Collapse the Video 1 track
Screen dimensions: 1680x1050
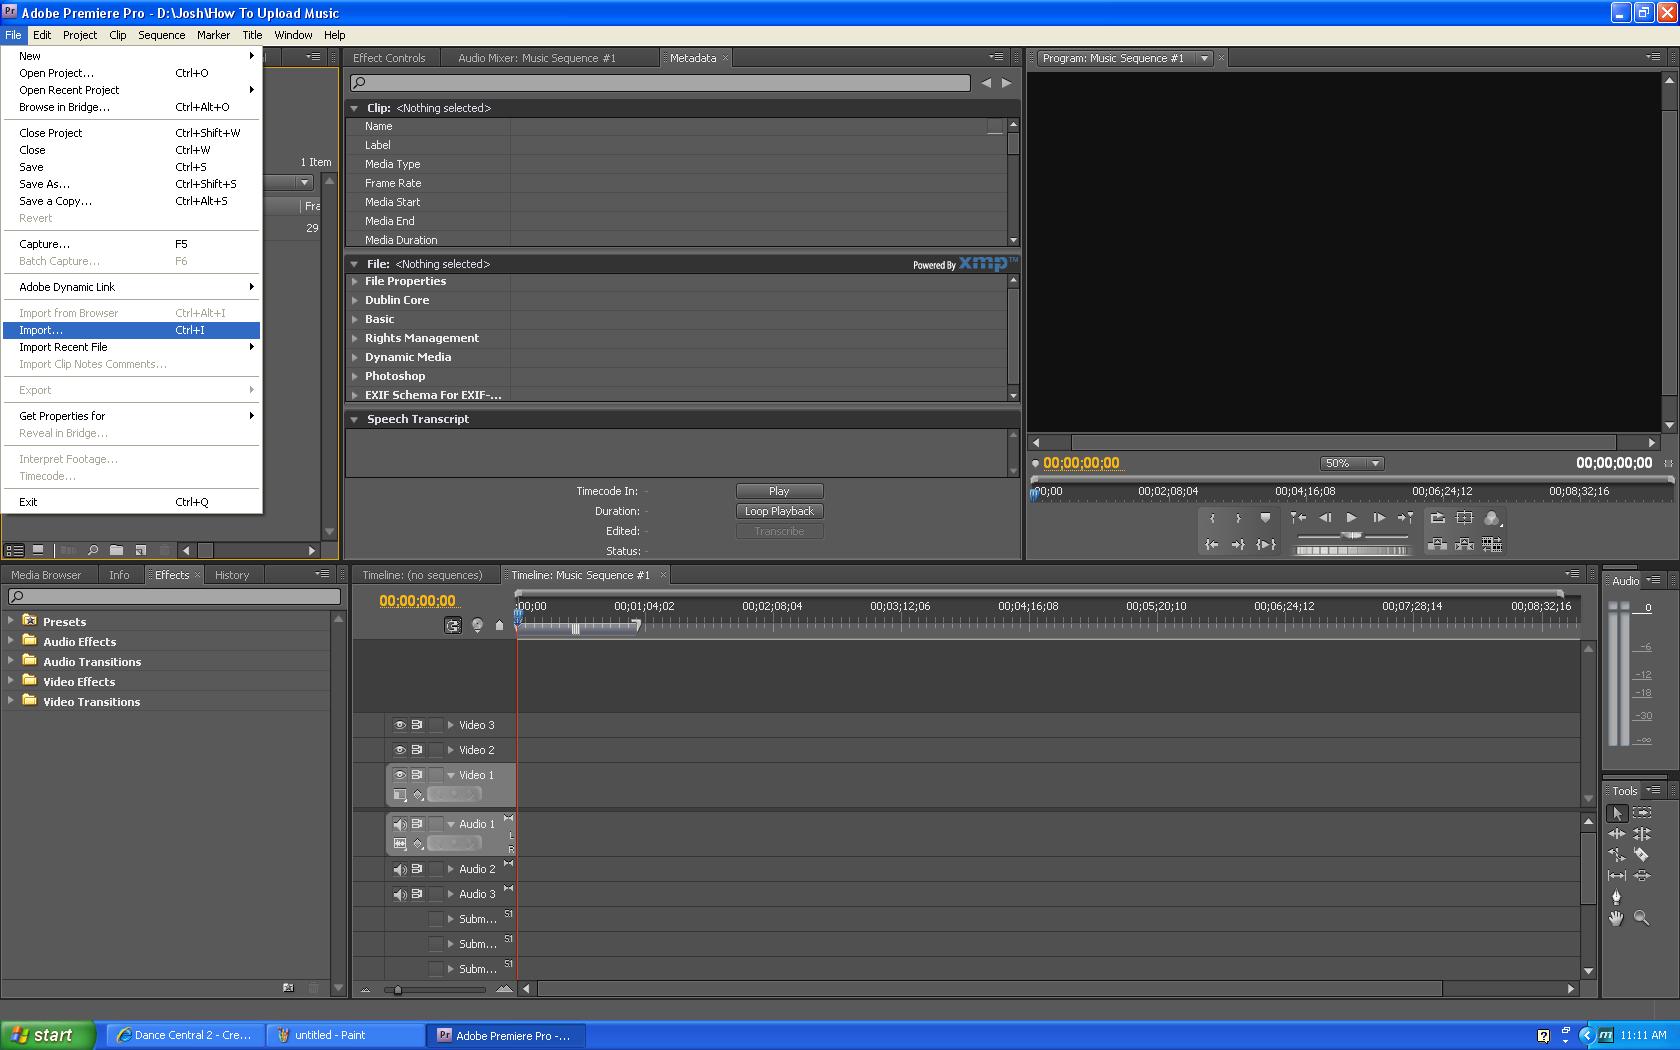451,775
